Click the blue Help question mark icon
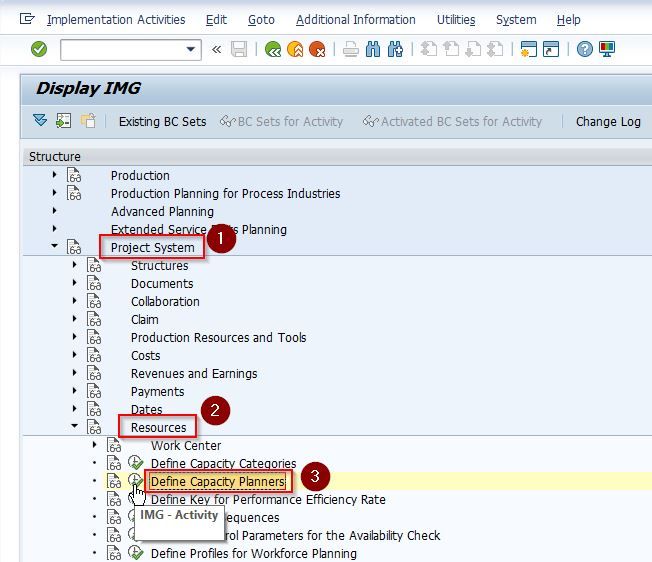The height and width of the screenshot is (562, 652). (585, 49)
